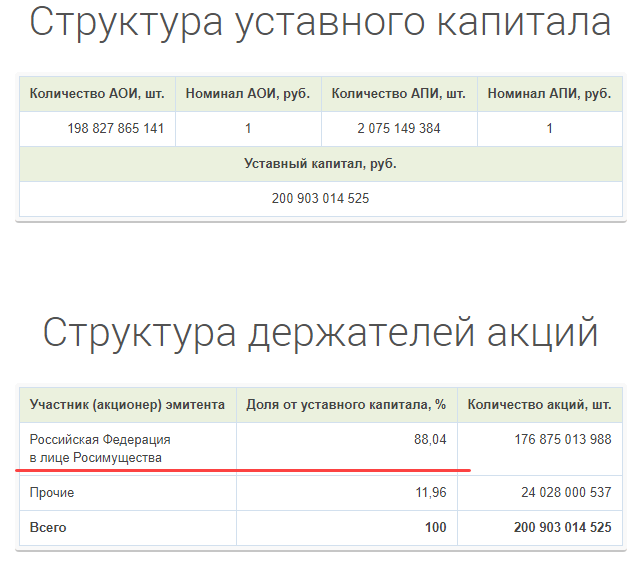Viewport: 642px width, 570px height.
Task: Click the 11,96 share percentage
Action: (x=429, y=493)
